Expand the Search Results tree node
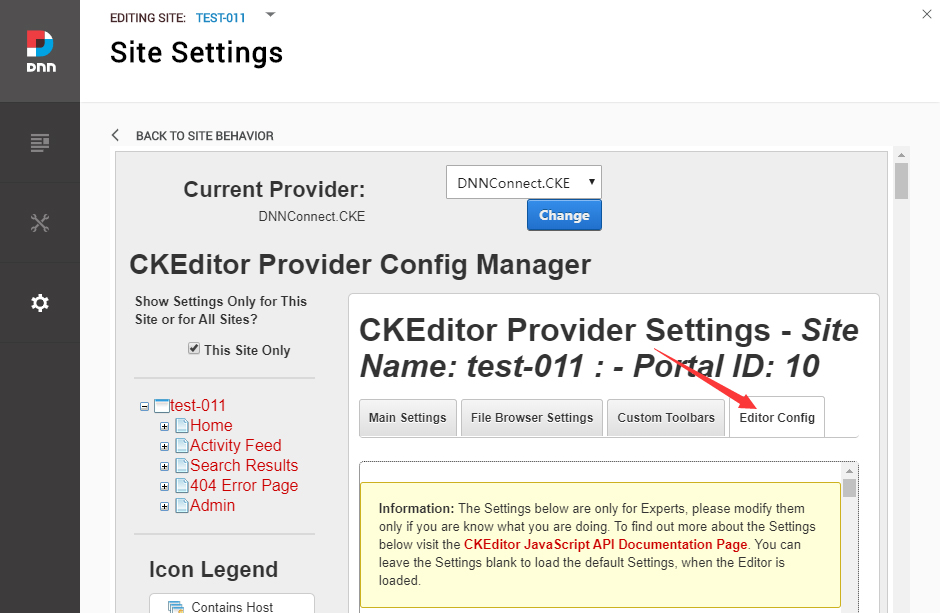 click(x=164, y=466)
